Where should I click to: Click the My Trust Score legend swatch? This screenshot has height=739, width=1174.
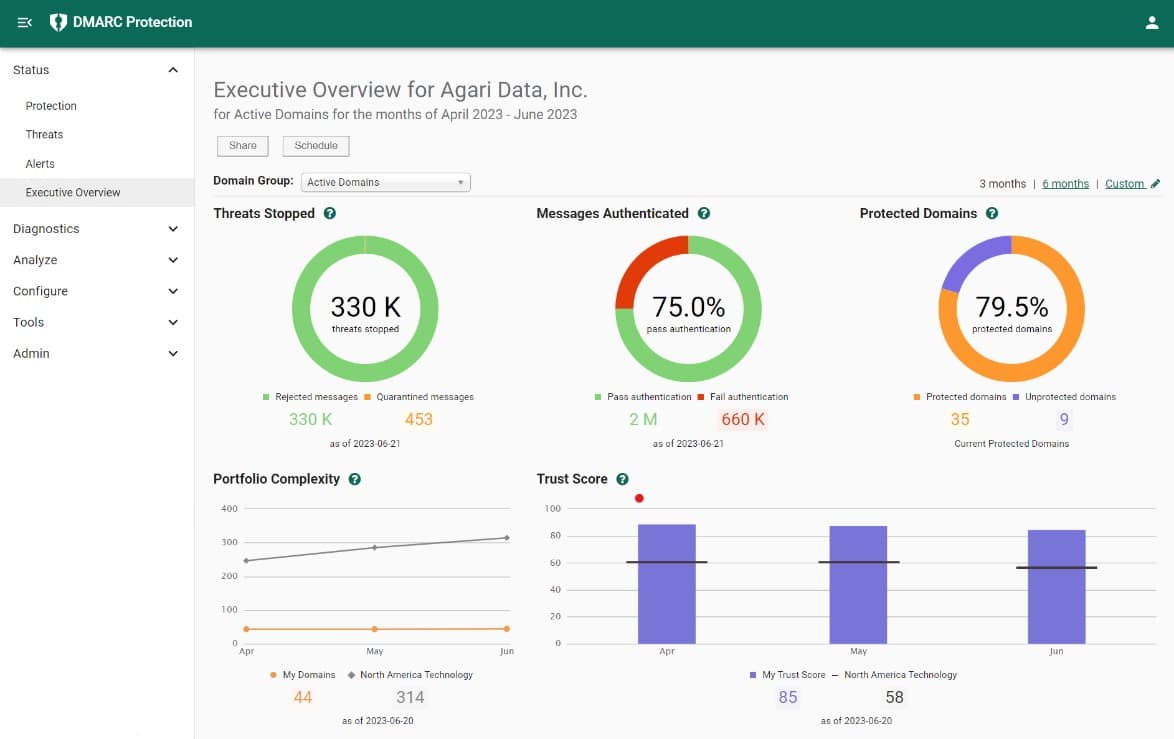click(752, 675)
